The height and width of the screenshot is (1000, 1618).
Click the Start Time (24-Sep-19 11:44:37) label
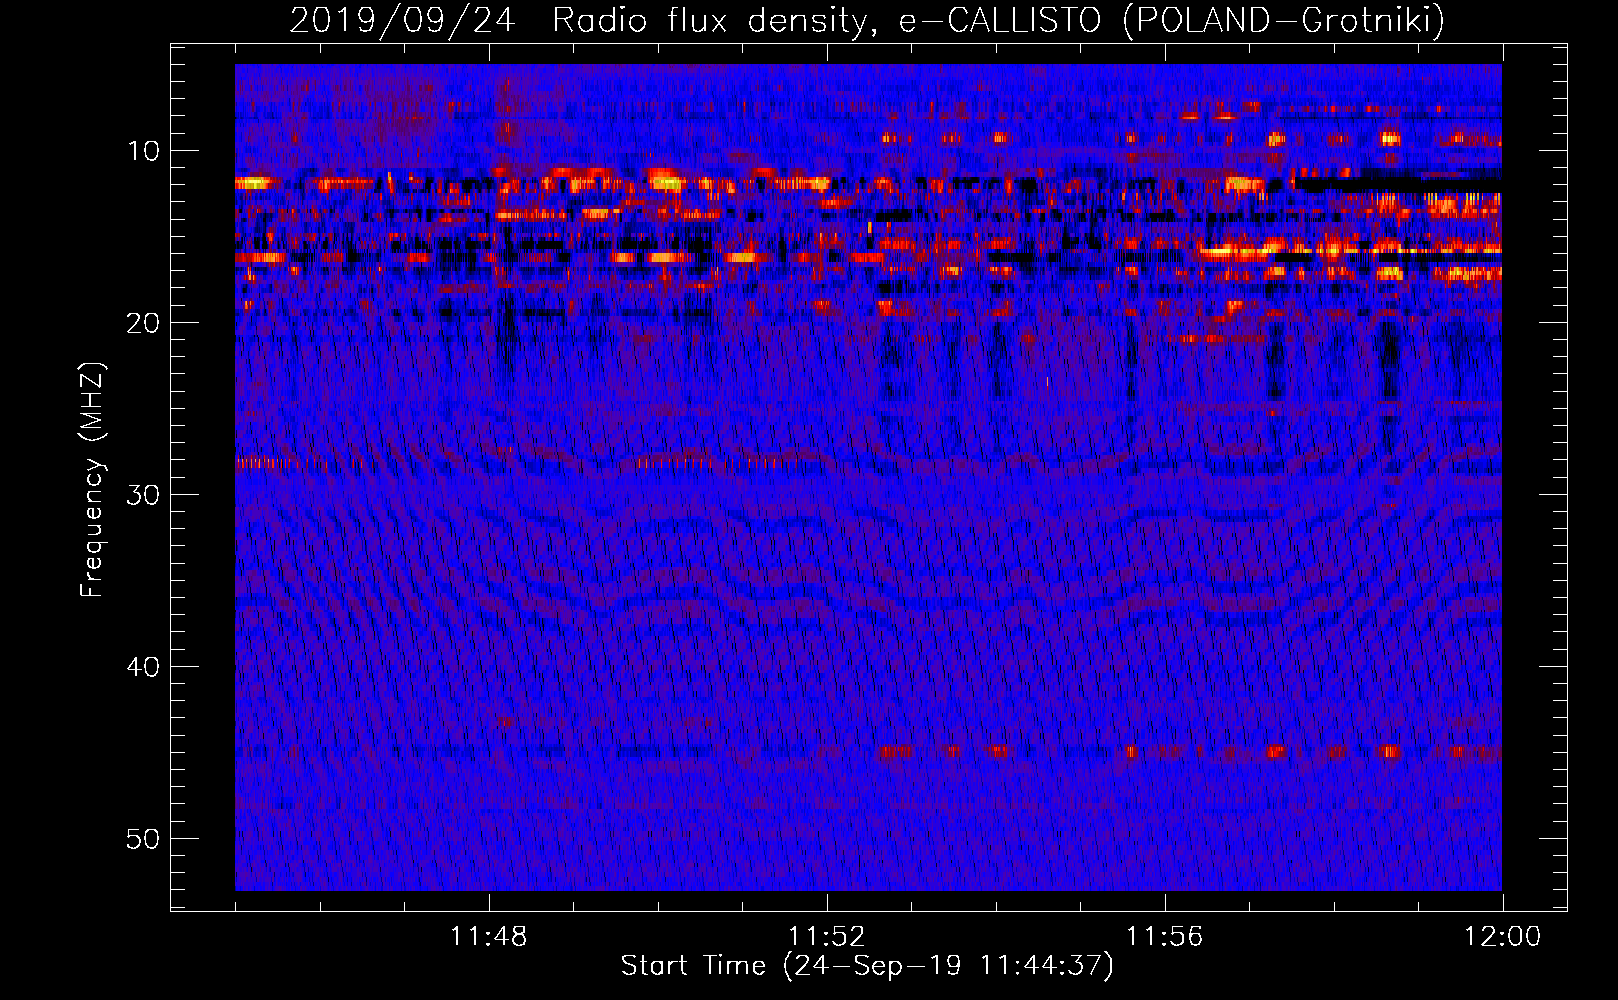867,966
